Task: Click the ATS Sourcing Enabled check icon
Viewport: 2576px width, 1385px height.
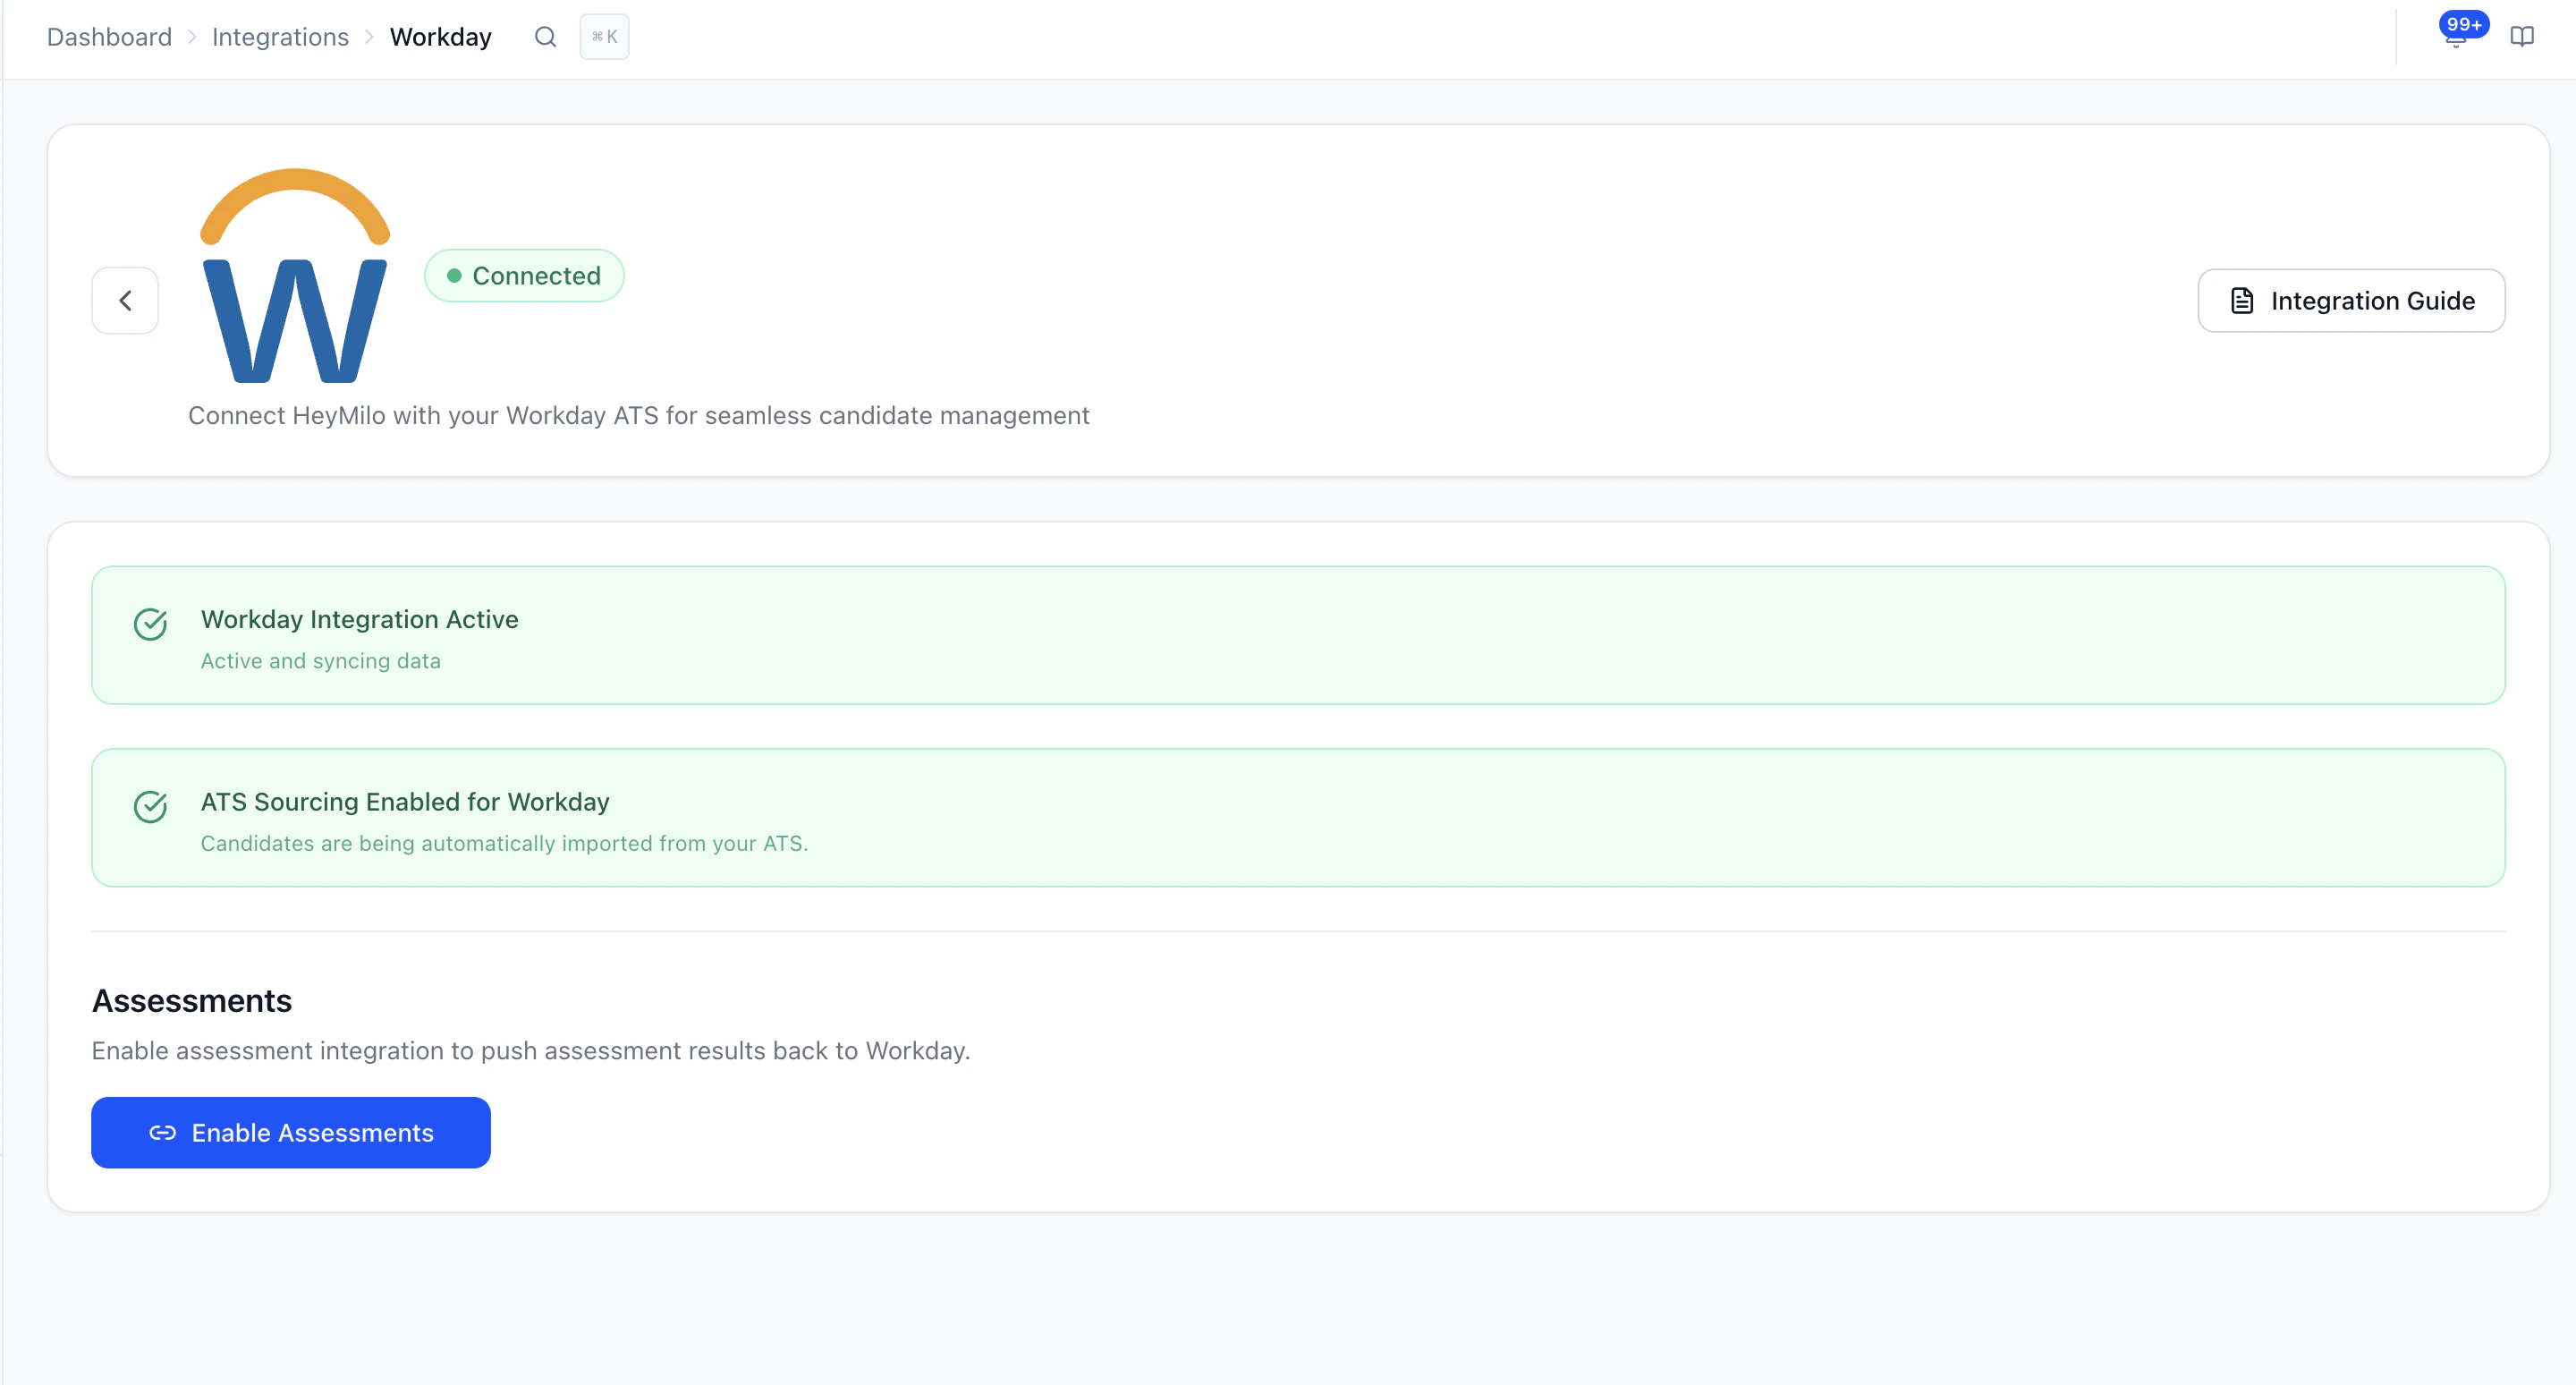Action: coord(150,806)
